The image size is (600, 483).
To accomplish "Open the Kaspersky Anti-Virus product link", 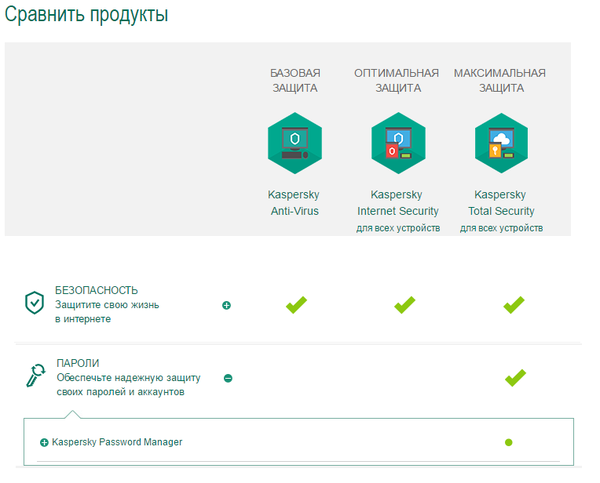I will click(294, 203).
